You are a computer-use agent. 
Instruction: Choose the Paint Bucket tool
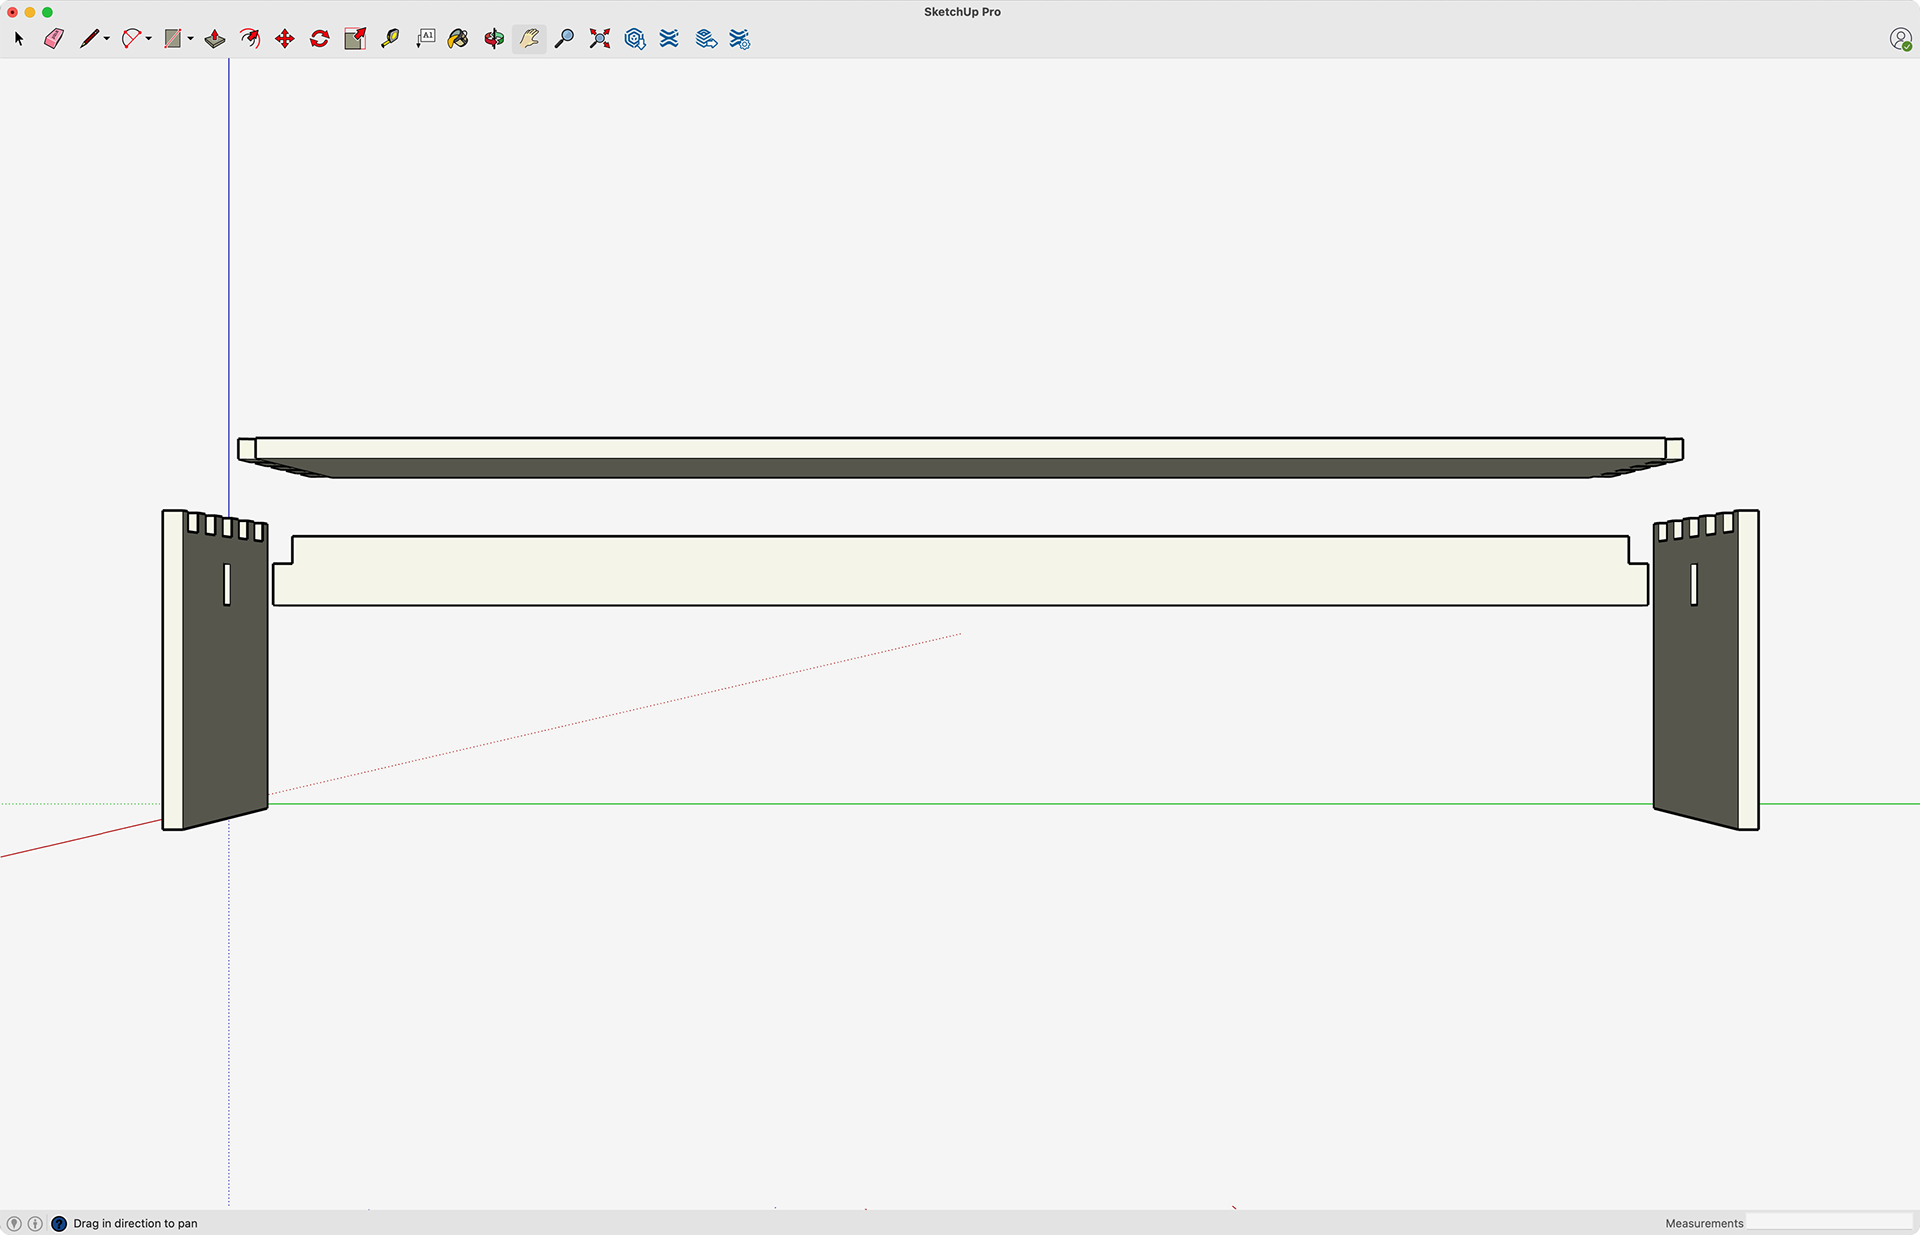[458, 39]
